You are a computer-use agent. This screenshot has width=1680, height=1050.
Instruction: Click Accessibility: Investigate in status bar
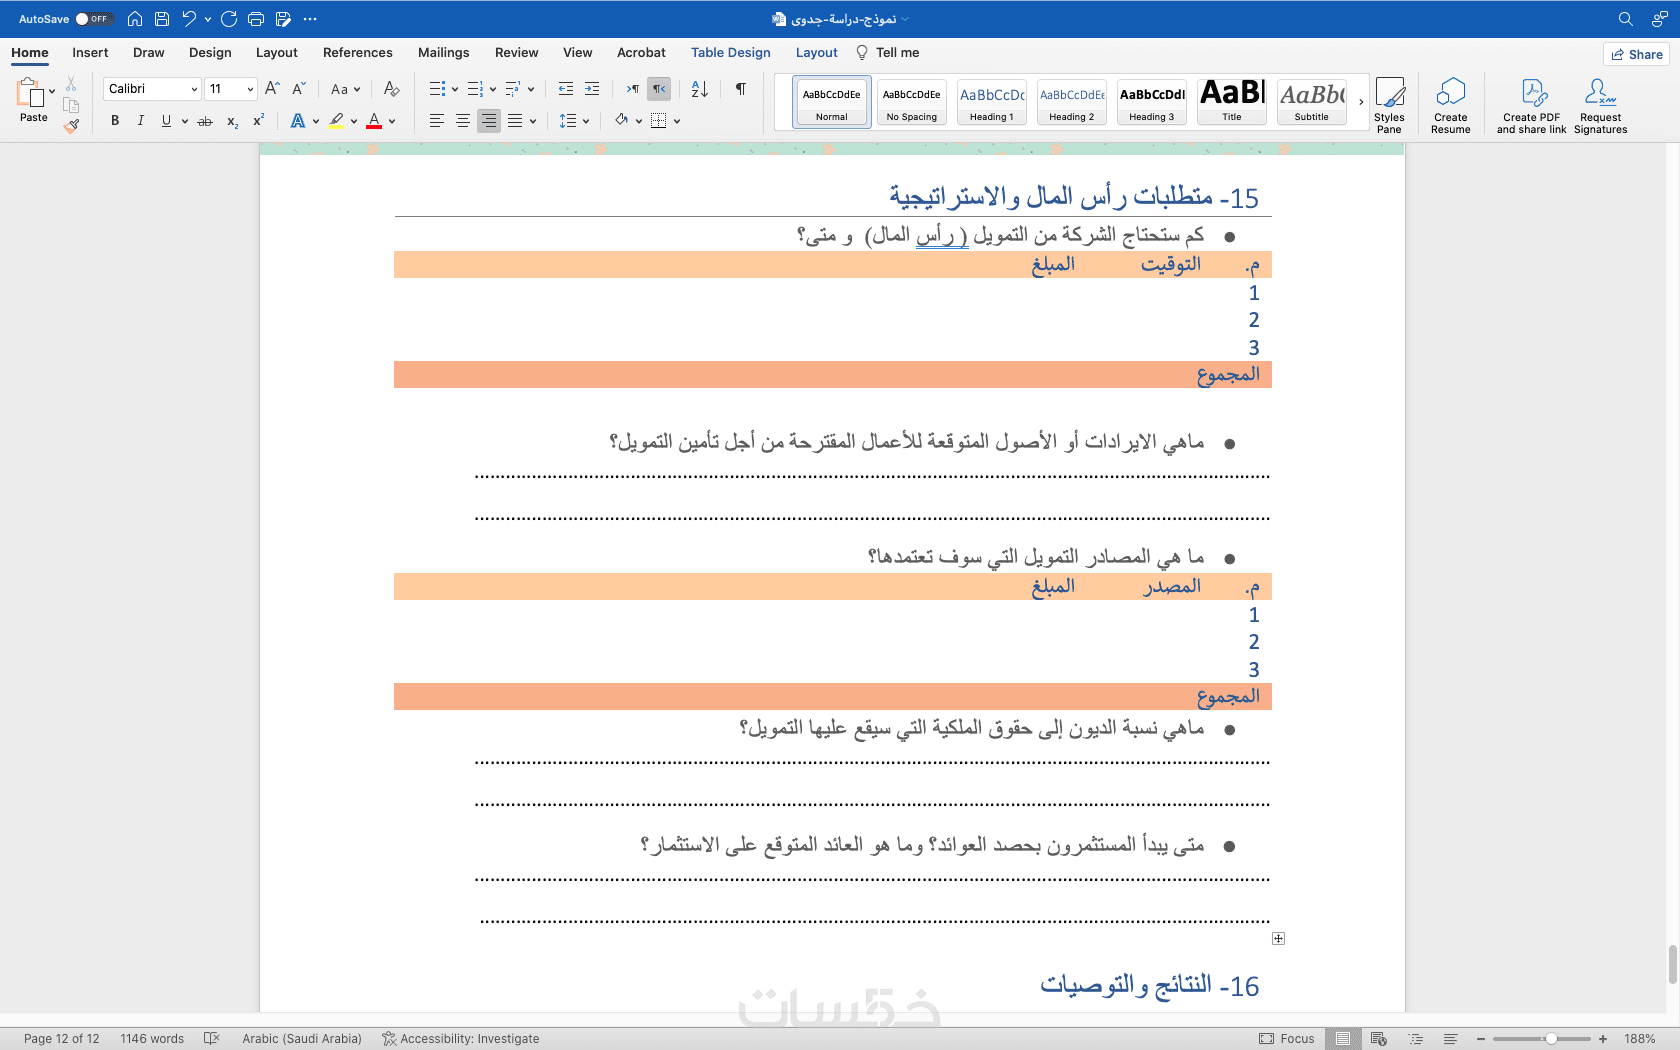[461, 1039]
